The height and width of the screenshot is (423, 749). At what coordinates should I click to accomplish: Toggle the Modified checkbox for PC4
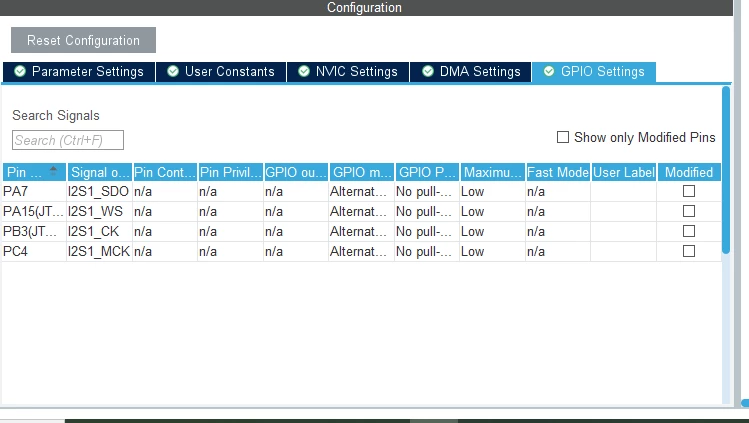689,251
